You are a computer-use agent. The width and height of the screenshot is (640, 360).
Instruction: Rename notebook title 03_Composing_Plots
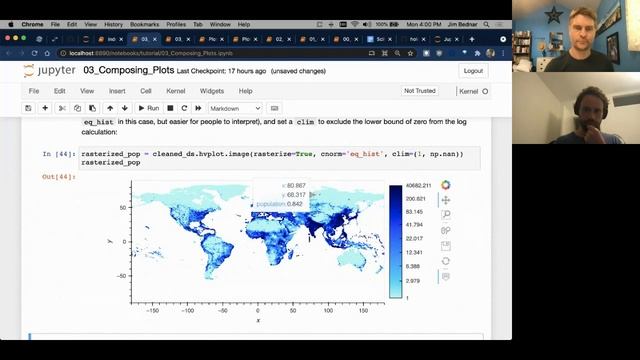click(x=129, y=70)
